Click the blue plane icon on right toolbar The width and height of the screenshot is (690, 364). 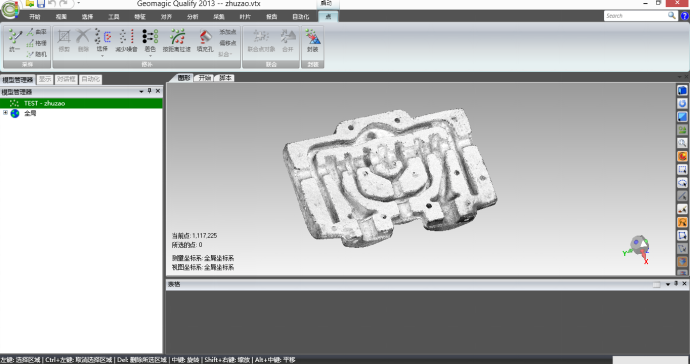pyautogui.click(x=682, y=117)
